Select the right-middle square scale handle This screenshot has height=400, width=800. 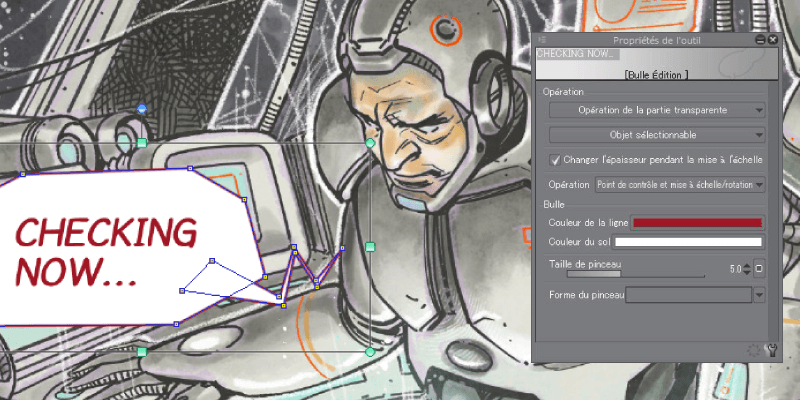click(370, 247)
